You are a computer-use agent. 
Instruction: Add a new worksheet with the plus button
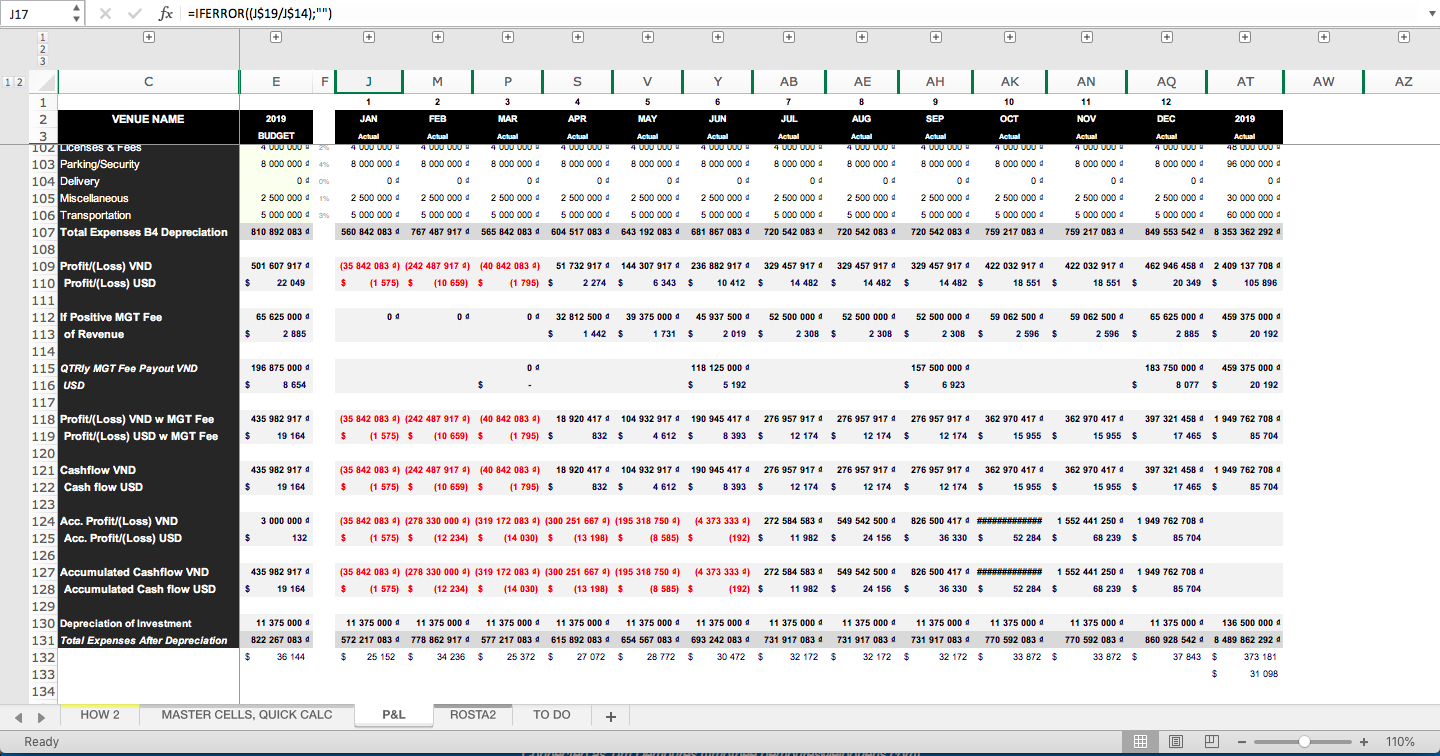610,714
